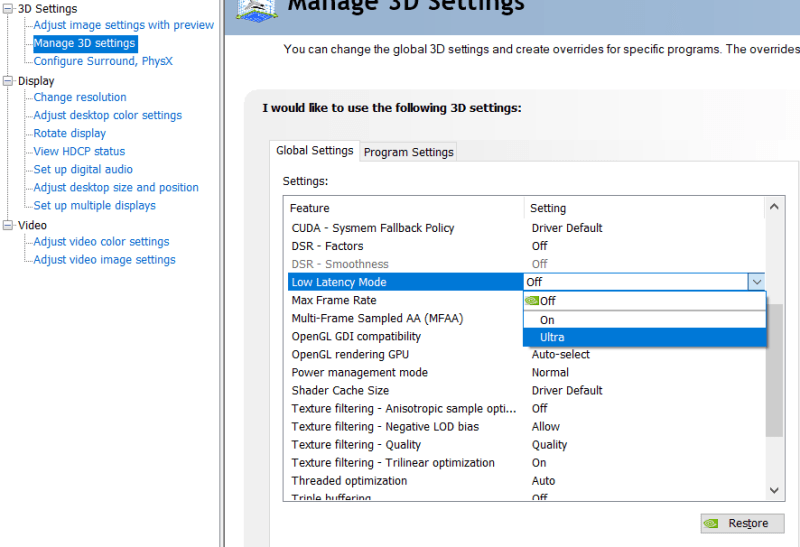Select OpenGL rendering GPU row
The height and width of the screenshot is (547, 800).
click(526, 354)
